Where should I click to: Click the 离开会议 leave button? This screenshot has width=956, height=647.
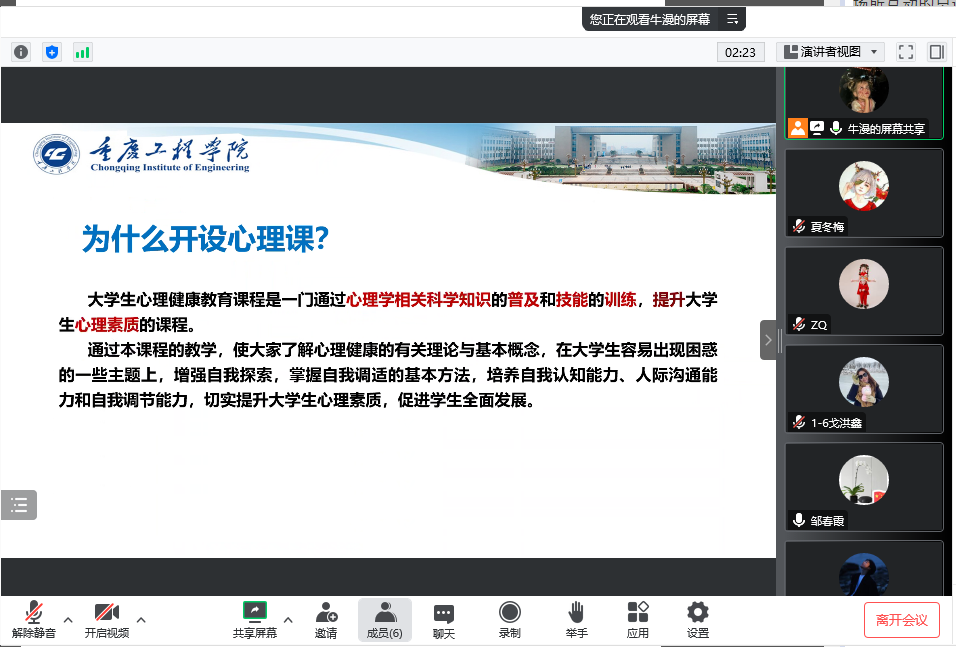pos(901,620)
